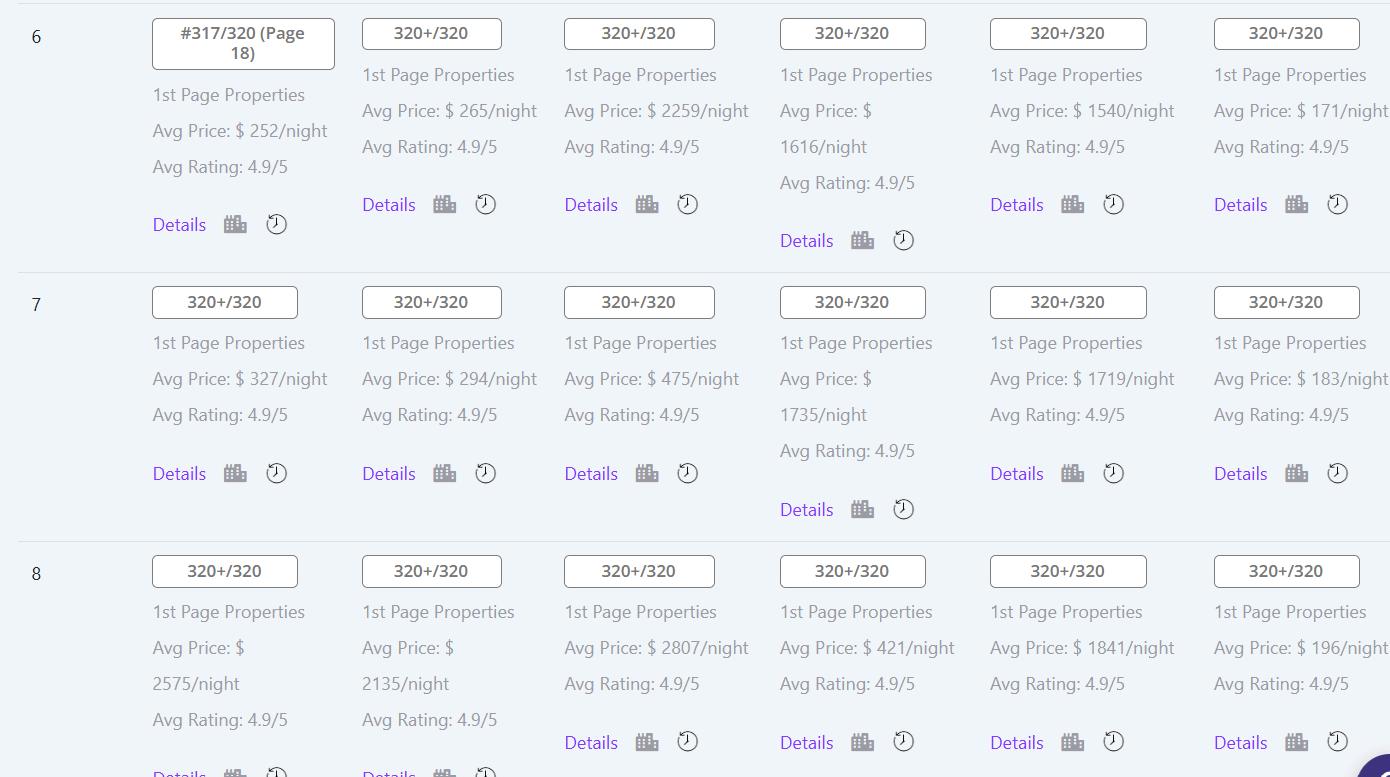
Task: Open Details link for the $265/night cell
Action: point(389,205)
